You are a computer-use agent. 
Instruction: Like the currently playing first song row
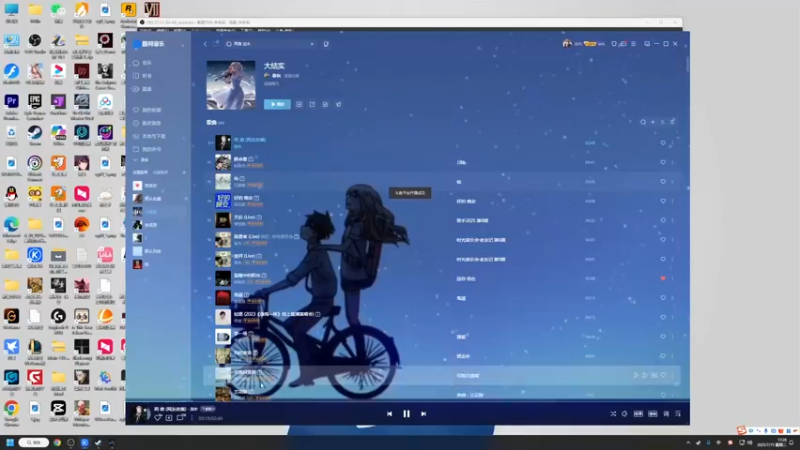tap(663, 143)
